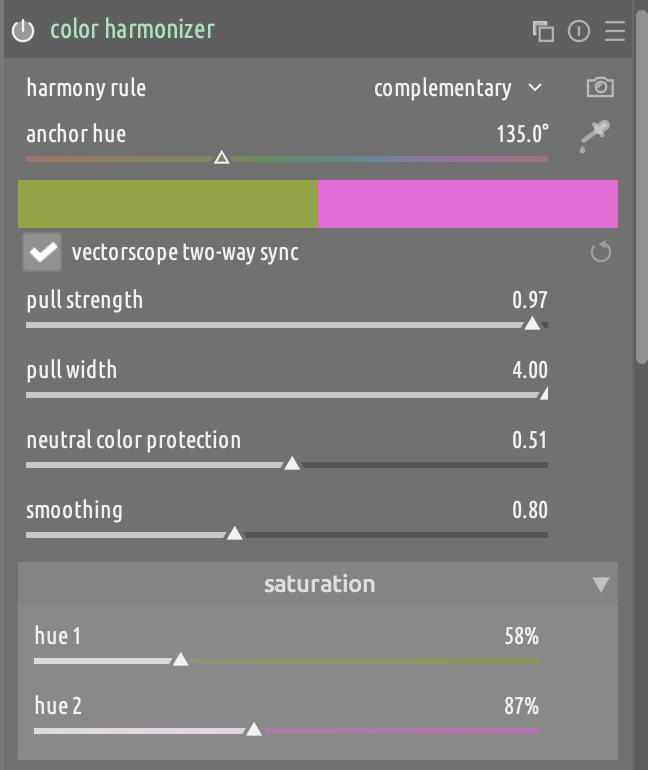This screenshot has width=648, height=770.
Task: Click the smoothing slider
Action: pos(286,534)
